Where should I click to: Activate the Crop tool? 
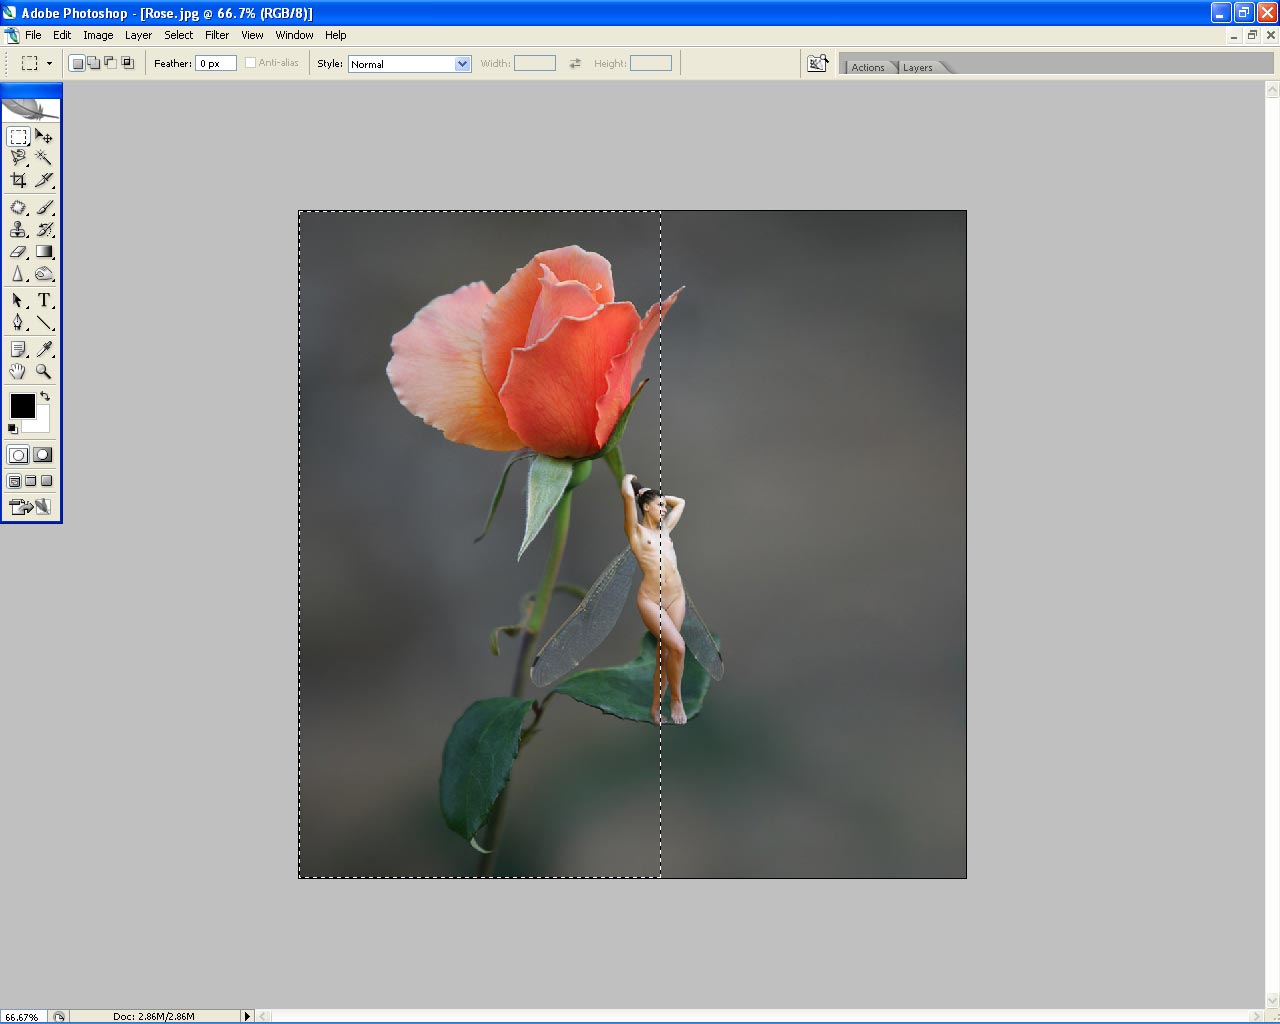[18, 180]
